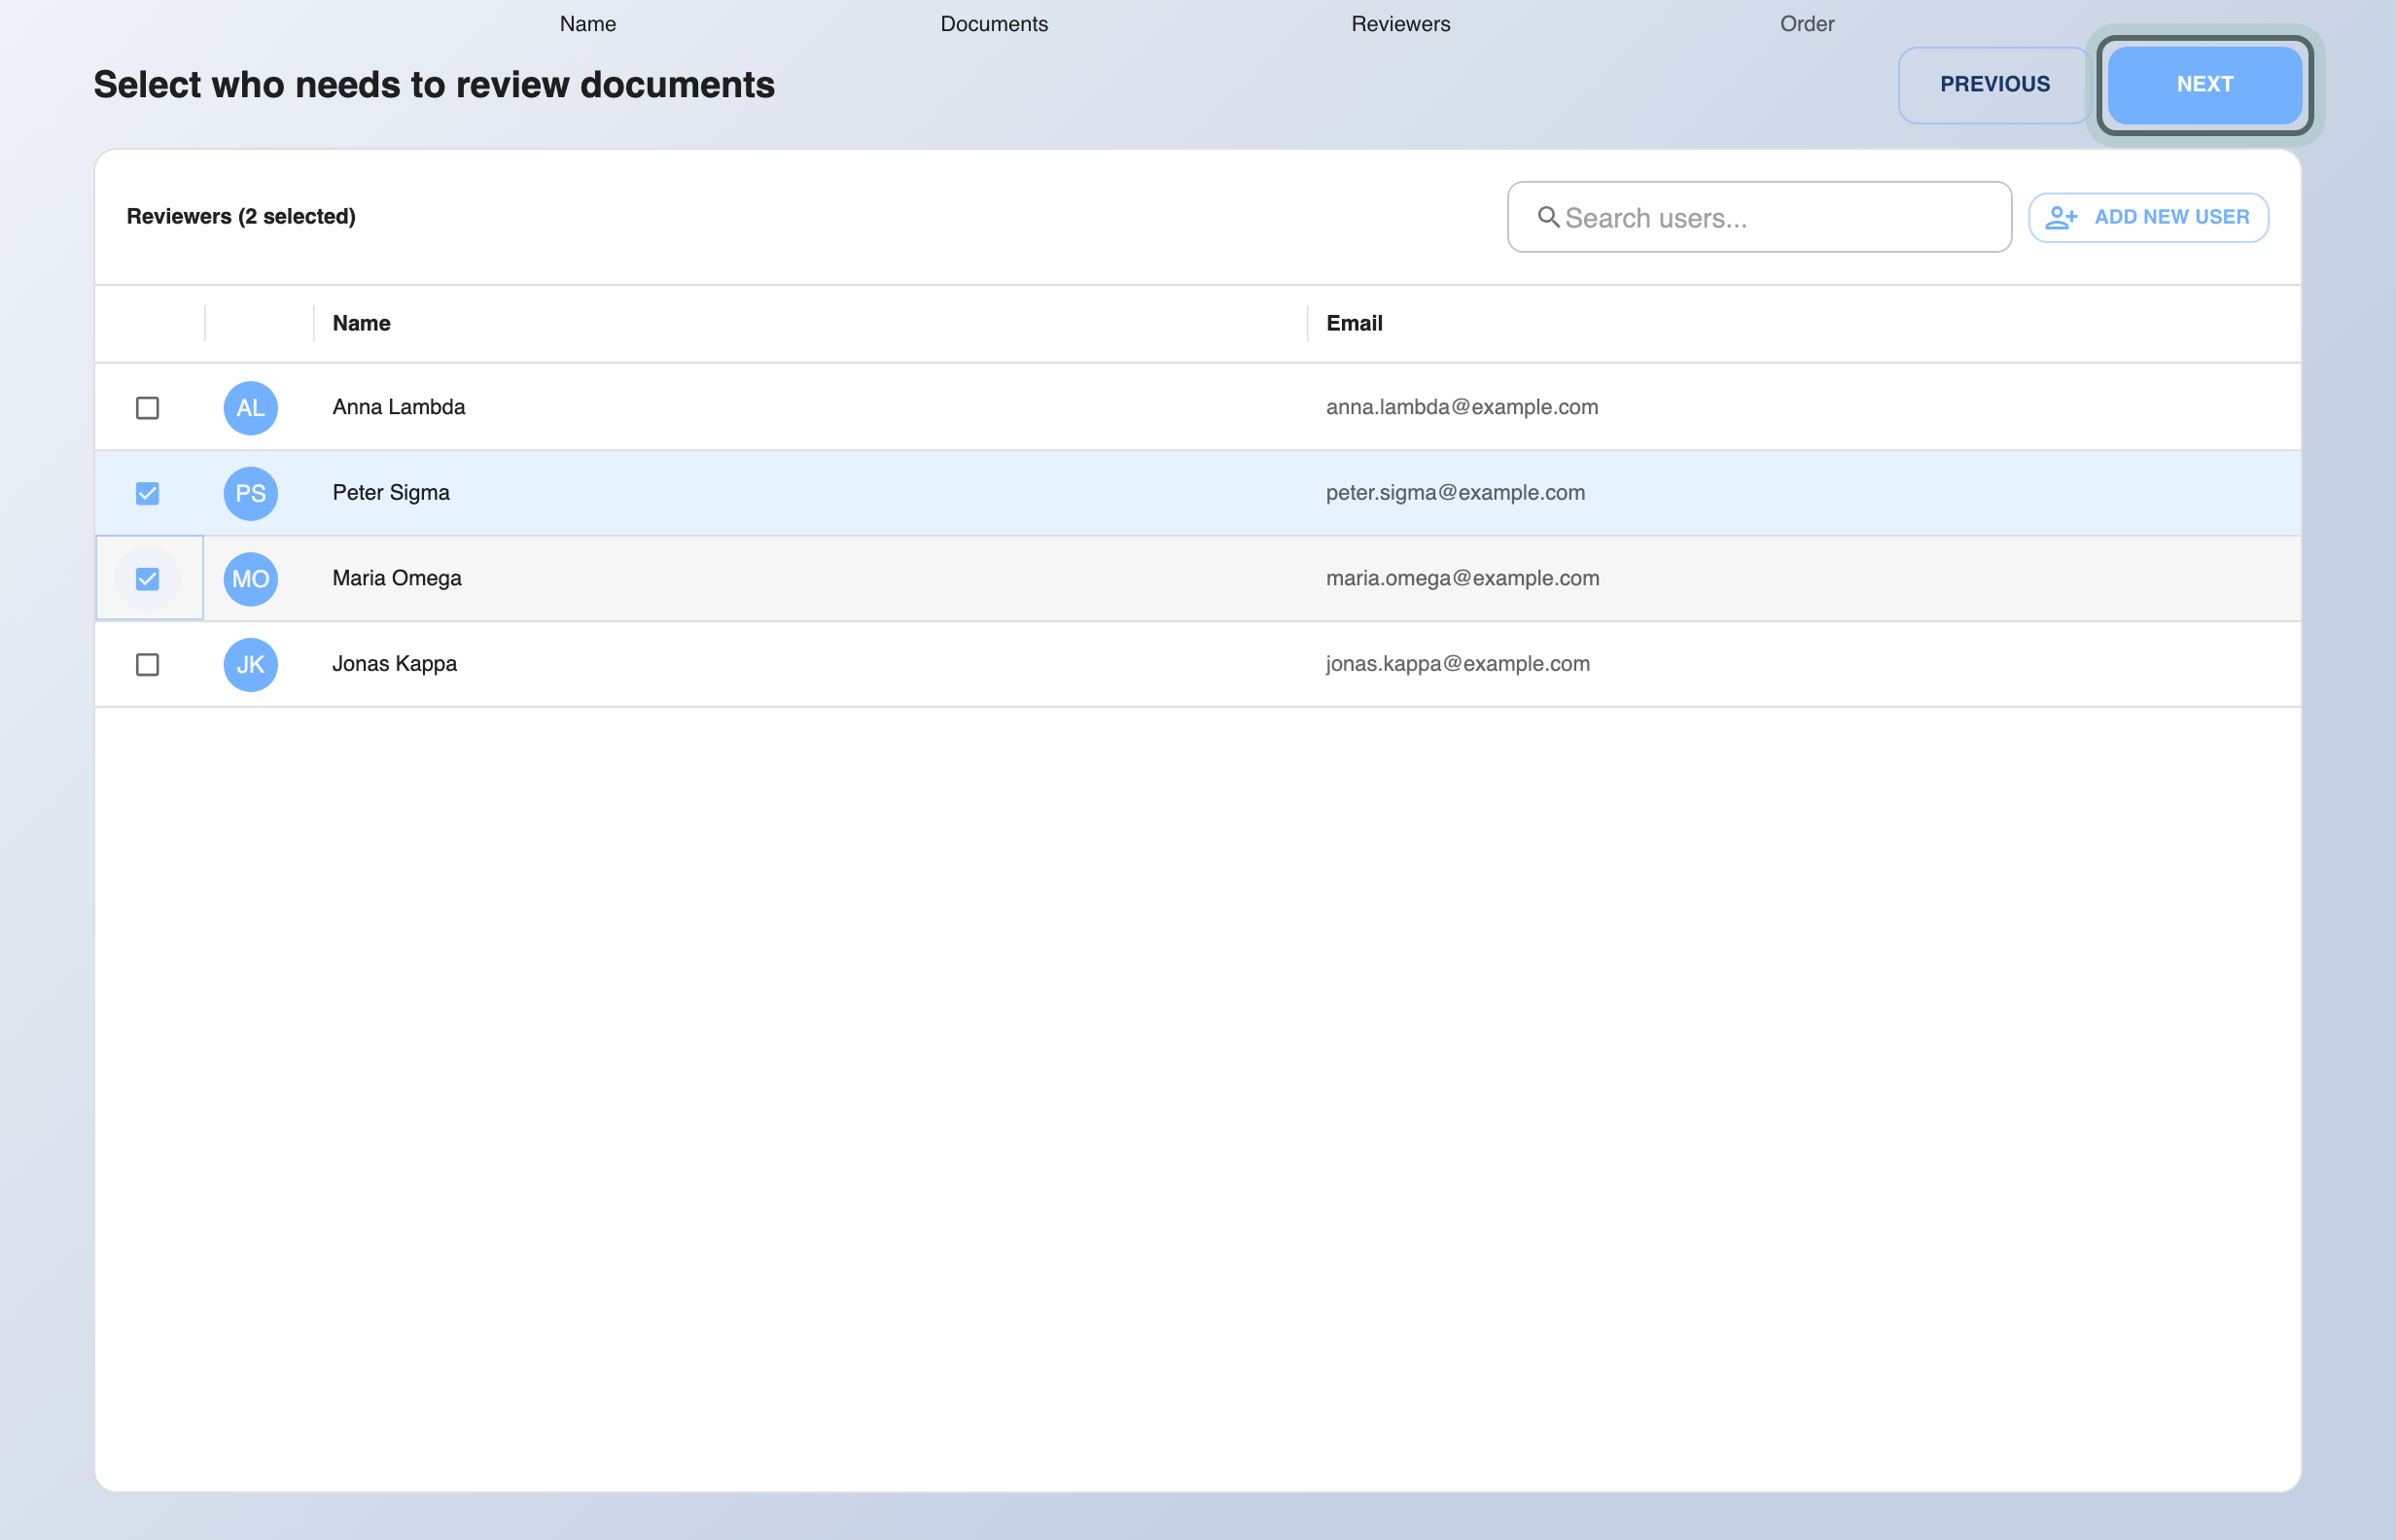
Task: Open the Reviewers wizard step
Action: [x=1400, y=24]
